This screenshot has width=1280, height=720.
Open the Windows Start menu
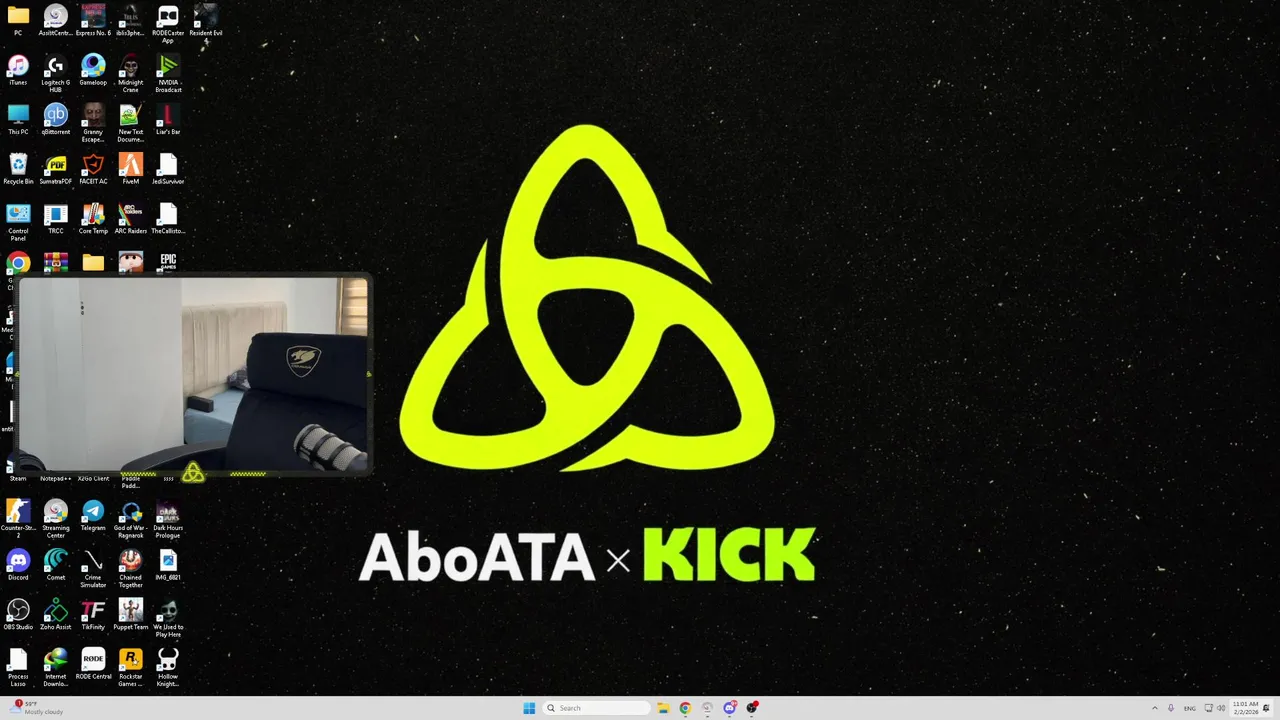[529, 708]
